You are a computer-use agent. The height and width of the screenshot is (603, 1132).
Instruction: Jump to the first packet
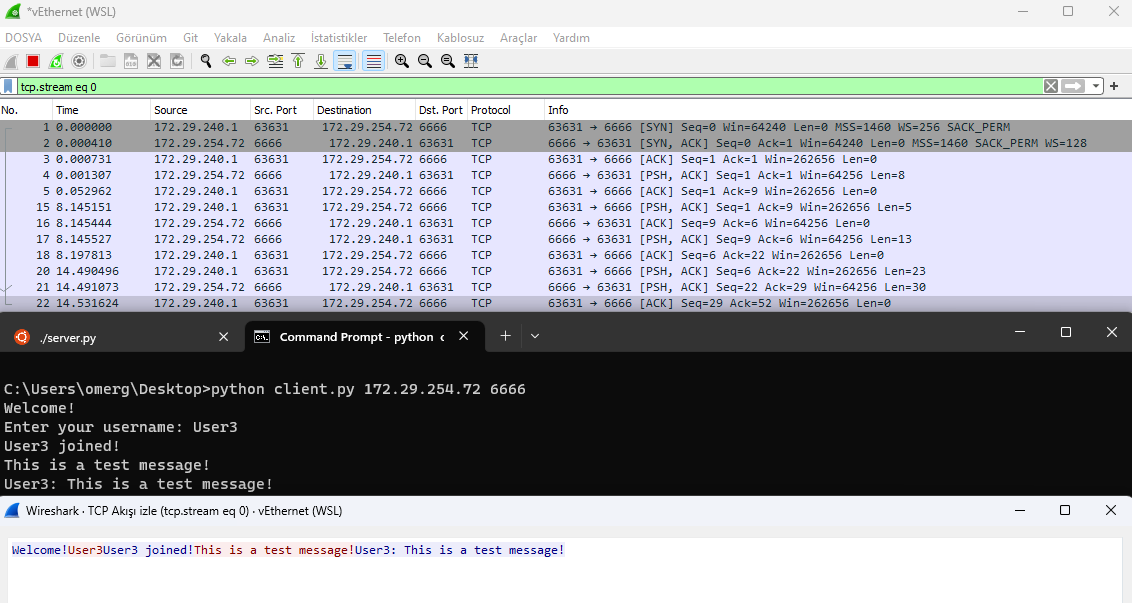tap(298, 61)
